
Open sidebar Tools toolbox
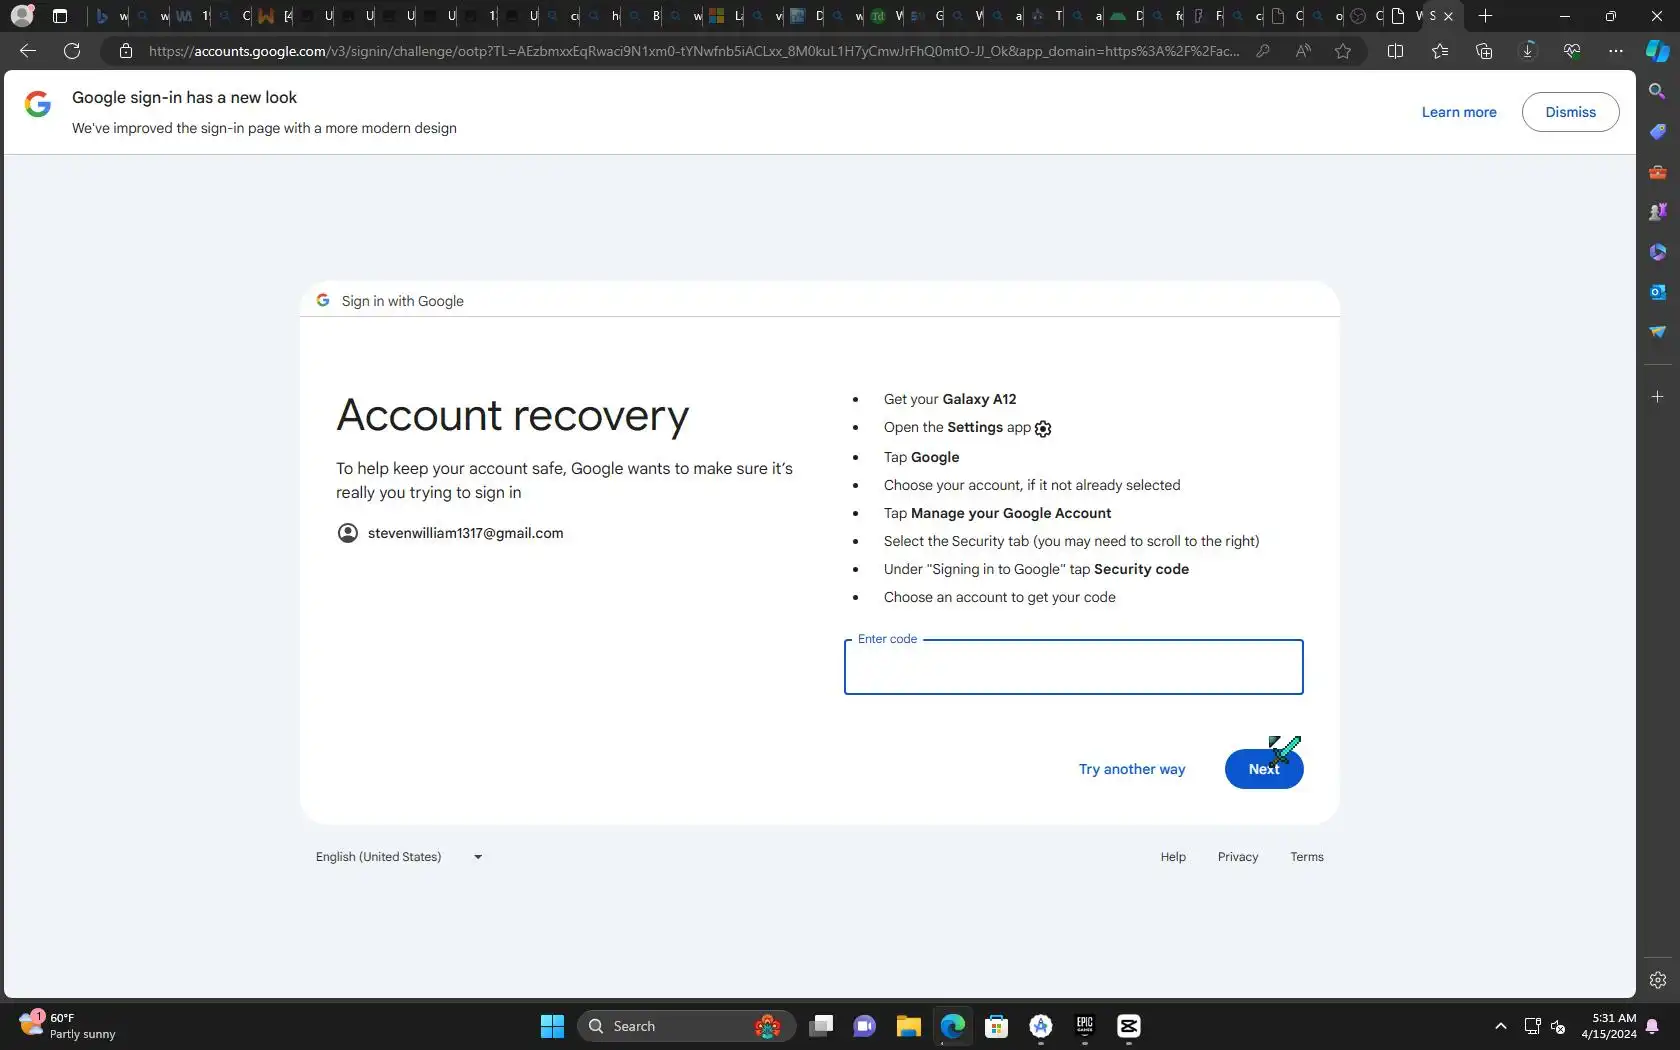coord(1658,171)
